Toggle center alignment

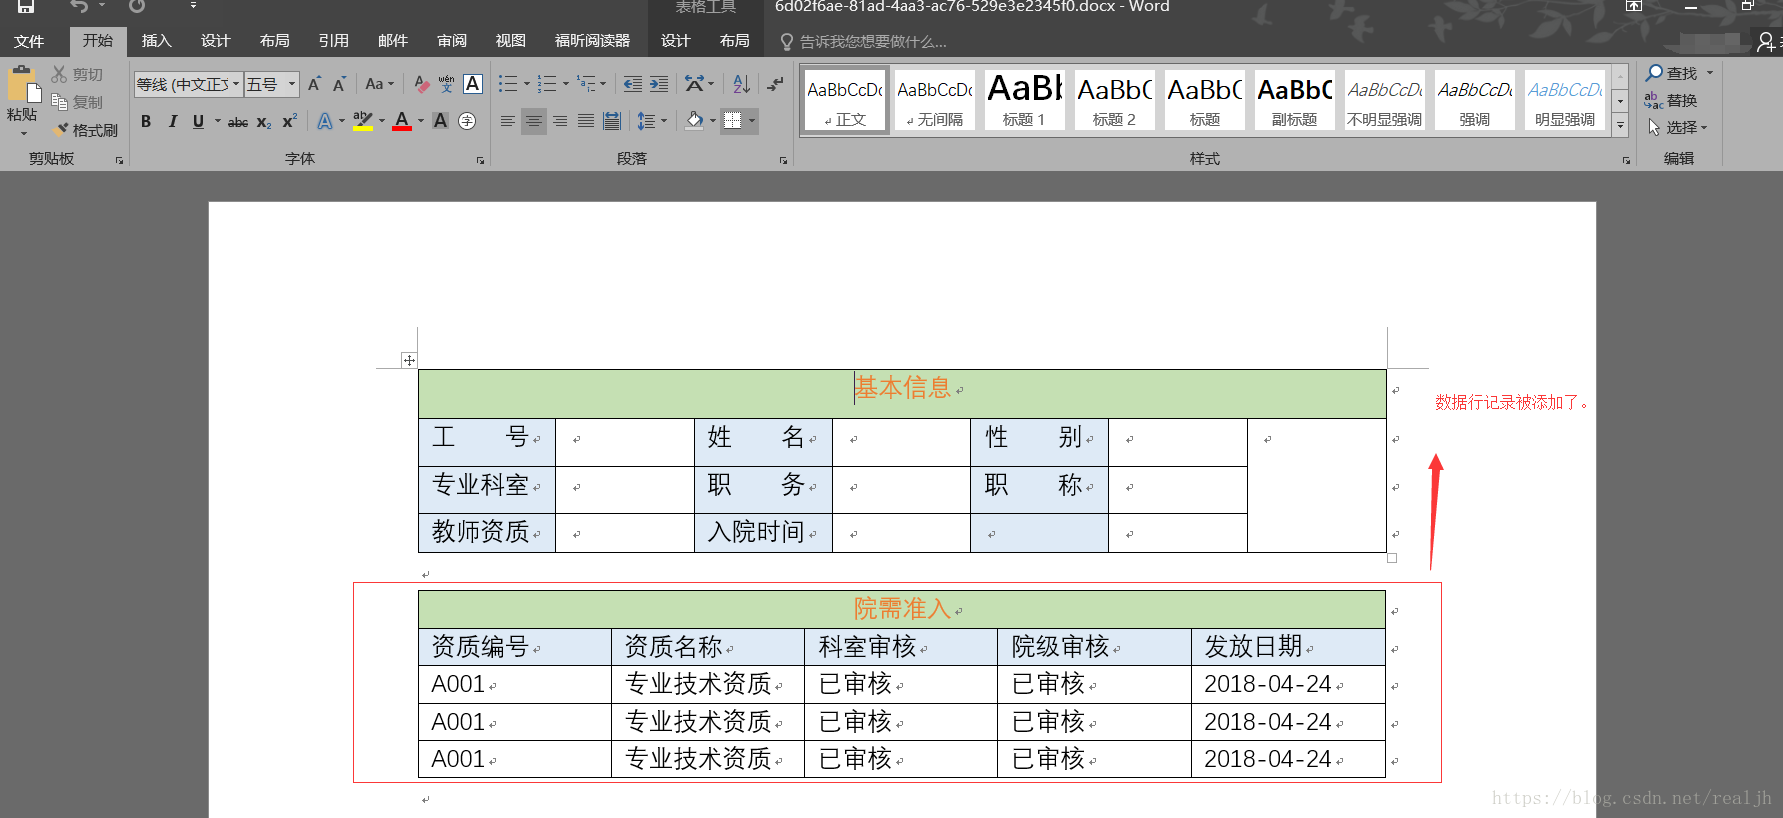click(534, 121)
